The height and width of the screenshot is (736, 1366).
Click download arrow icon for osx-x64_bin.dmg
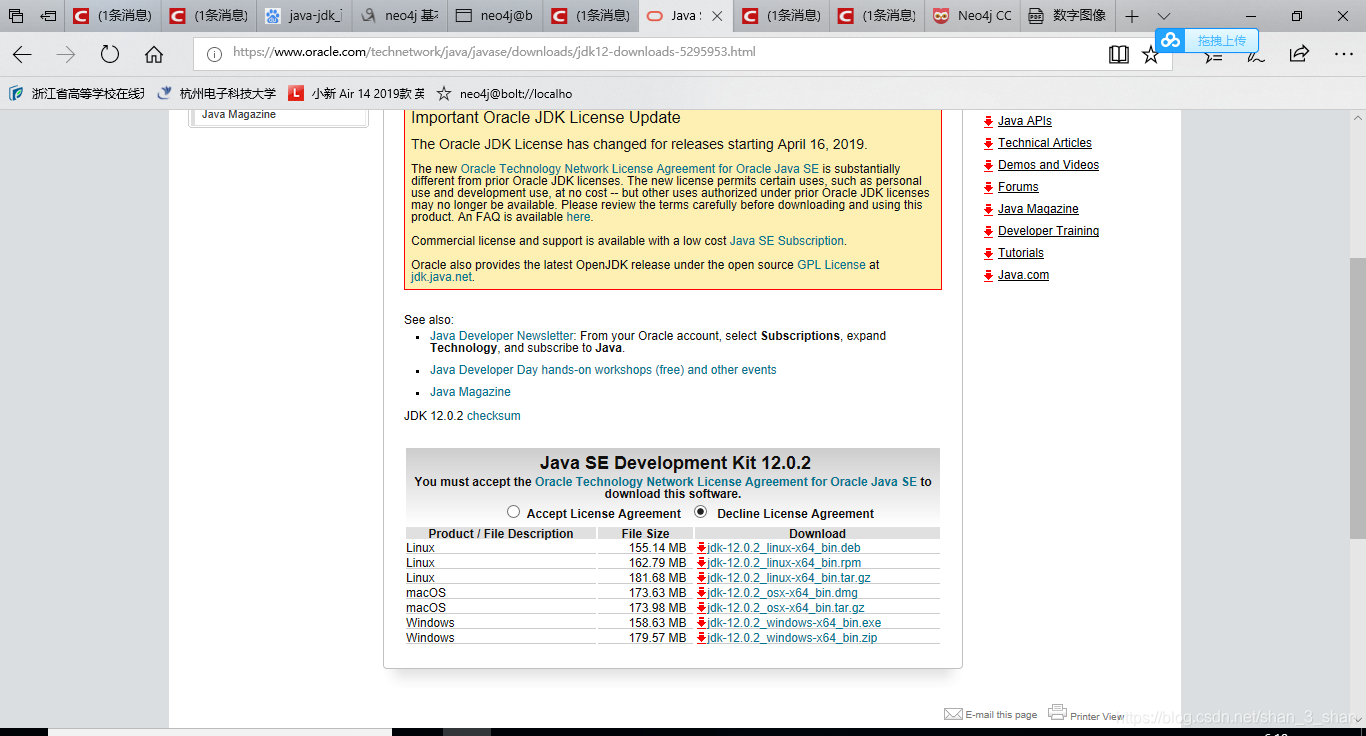tap(702, 593)
